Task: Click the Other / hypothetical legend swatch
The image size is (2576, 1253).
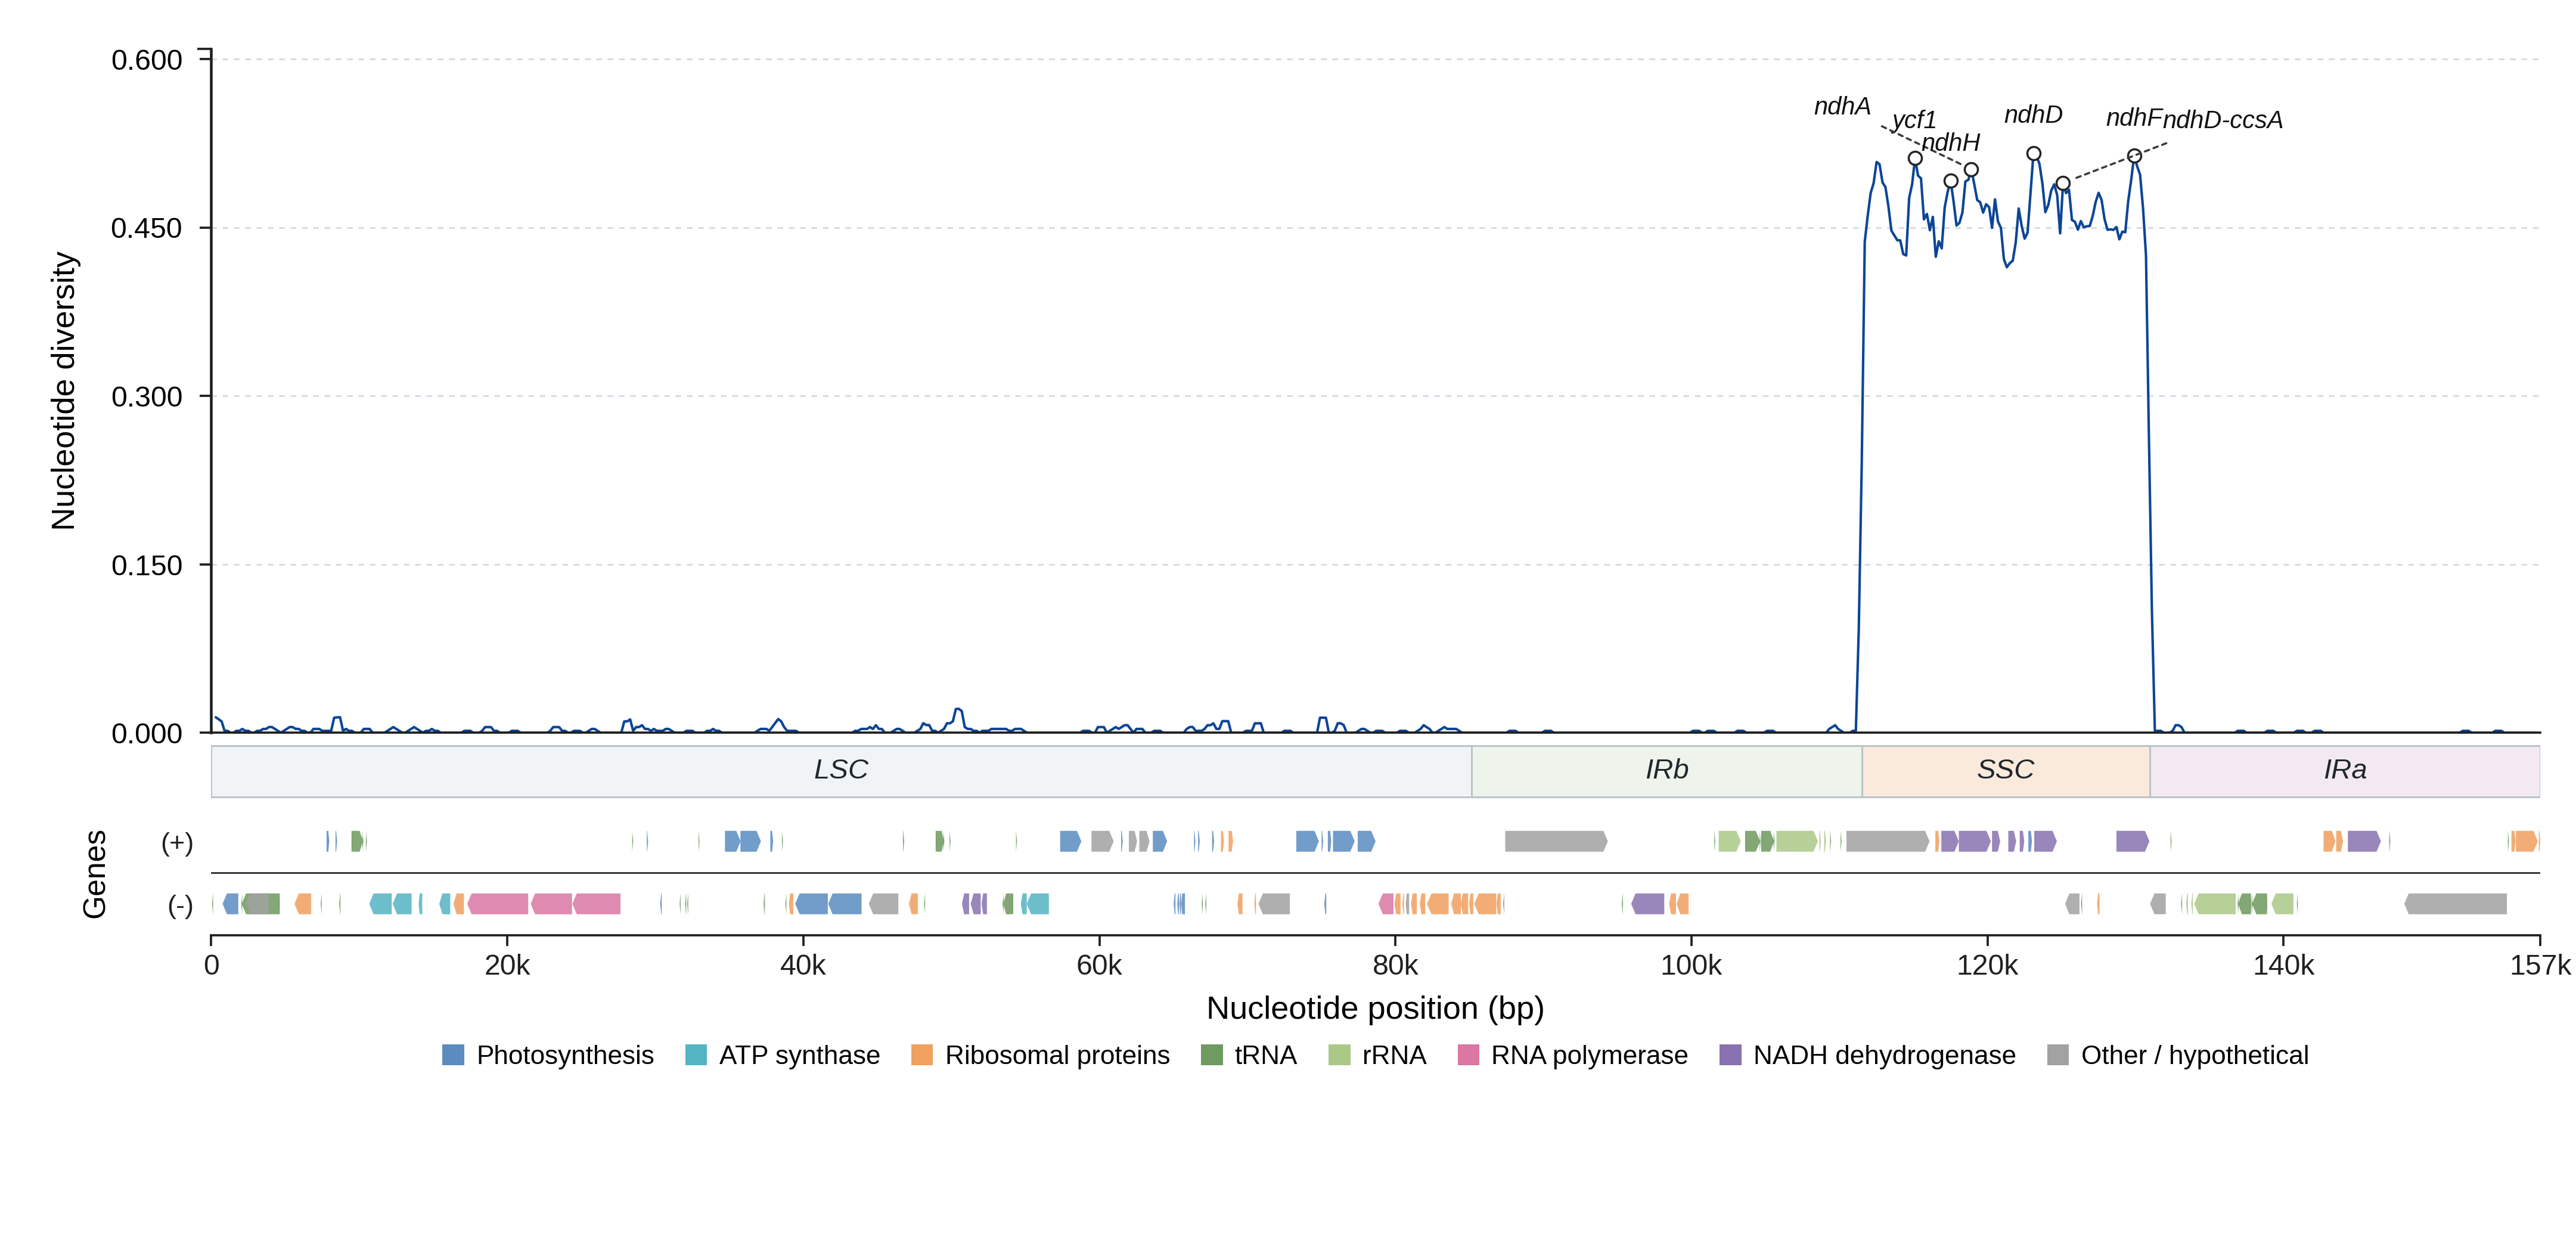Action: tap(2058, 1055)
